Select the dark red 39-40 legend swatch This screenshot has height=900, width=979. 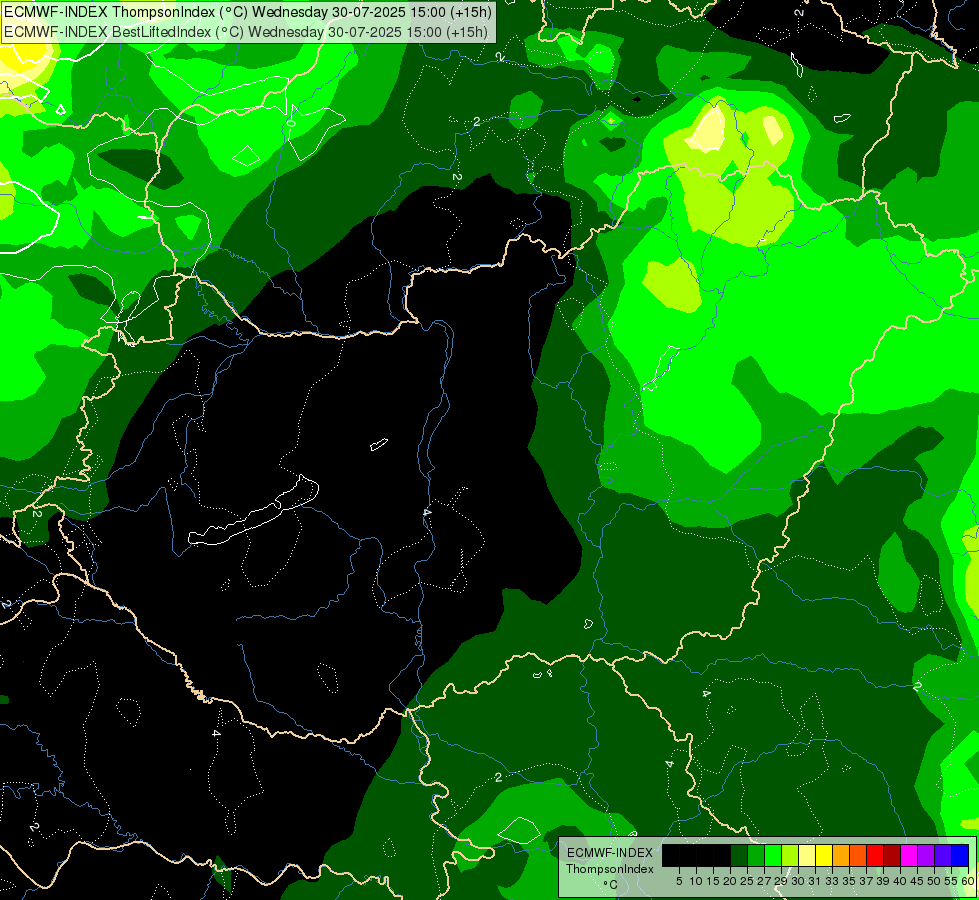coord(892,855)
